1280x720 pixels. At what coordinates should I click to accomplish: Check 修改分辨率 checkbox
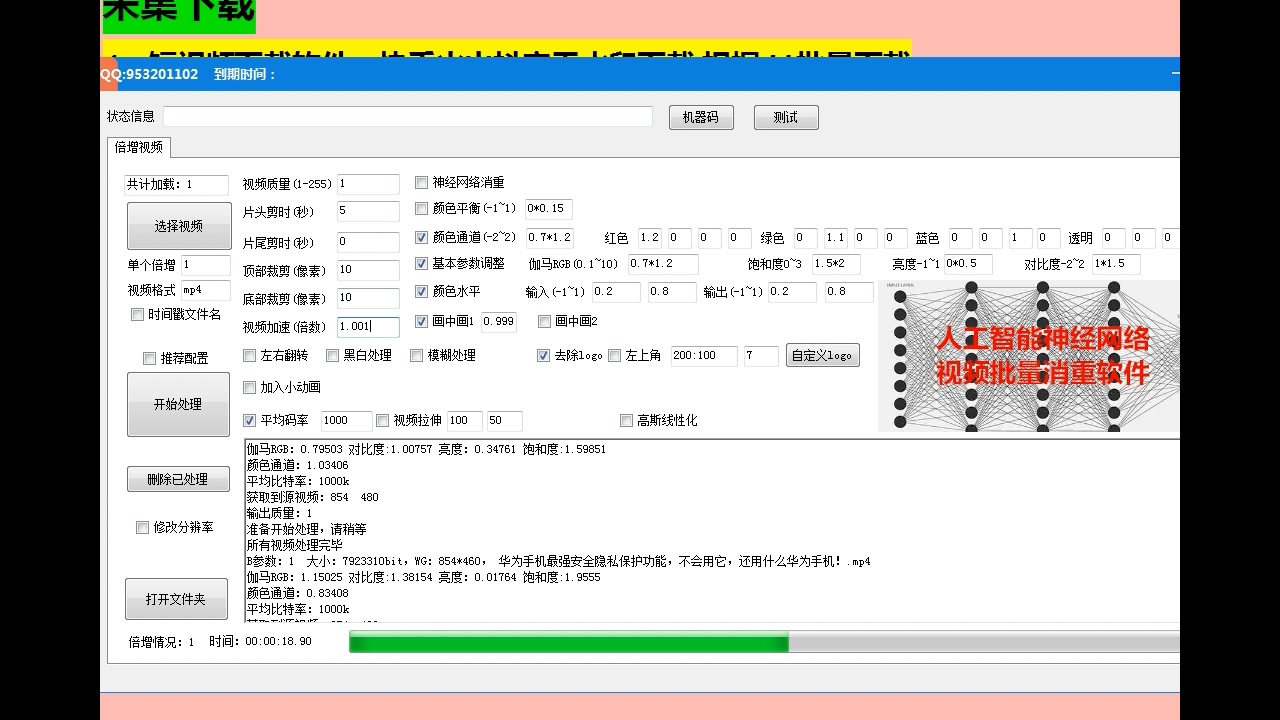[143, 527]
